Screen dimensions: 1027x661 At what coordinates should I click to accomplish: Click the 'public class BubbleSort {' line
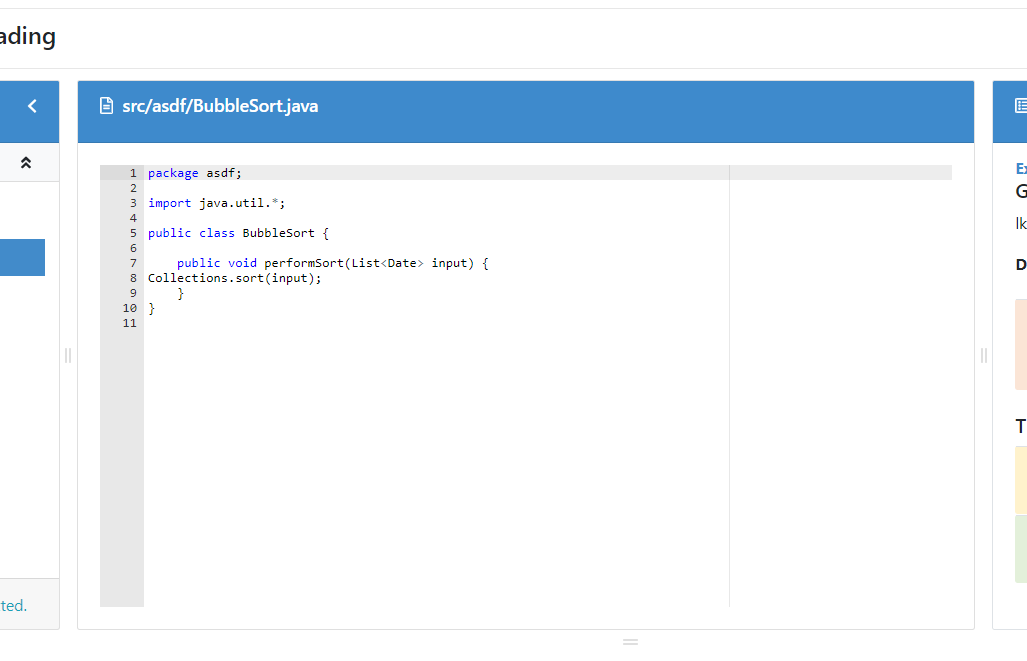click(x=238, y=233)
